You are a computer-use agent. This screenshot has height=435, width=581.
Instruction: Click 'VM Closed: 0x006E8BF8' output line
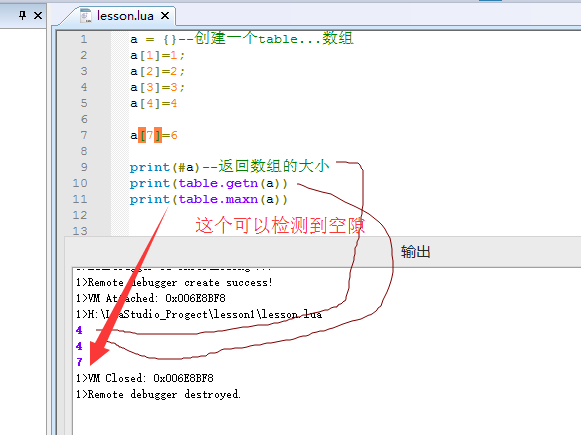[x=145, y=378]
